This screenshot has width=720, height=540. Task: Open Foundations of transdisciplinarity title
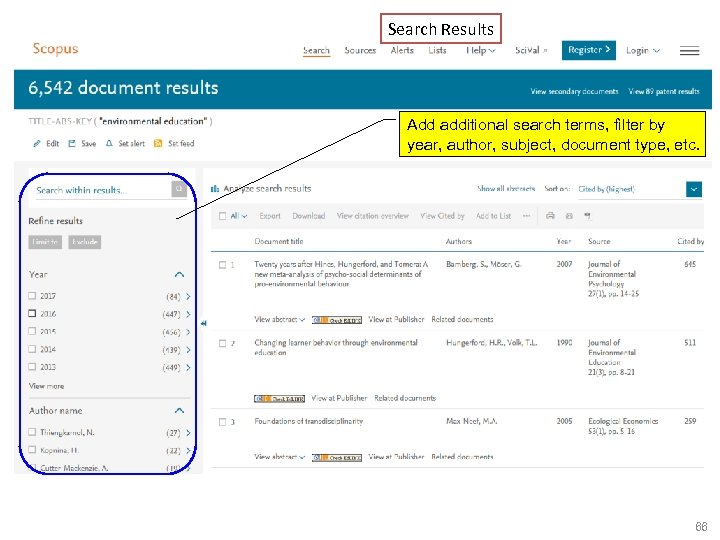[309, 421]
